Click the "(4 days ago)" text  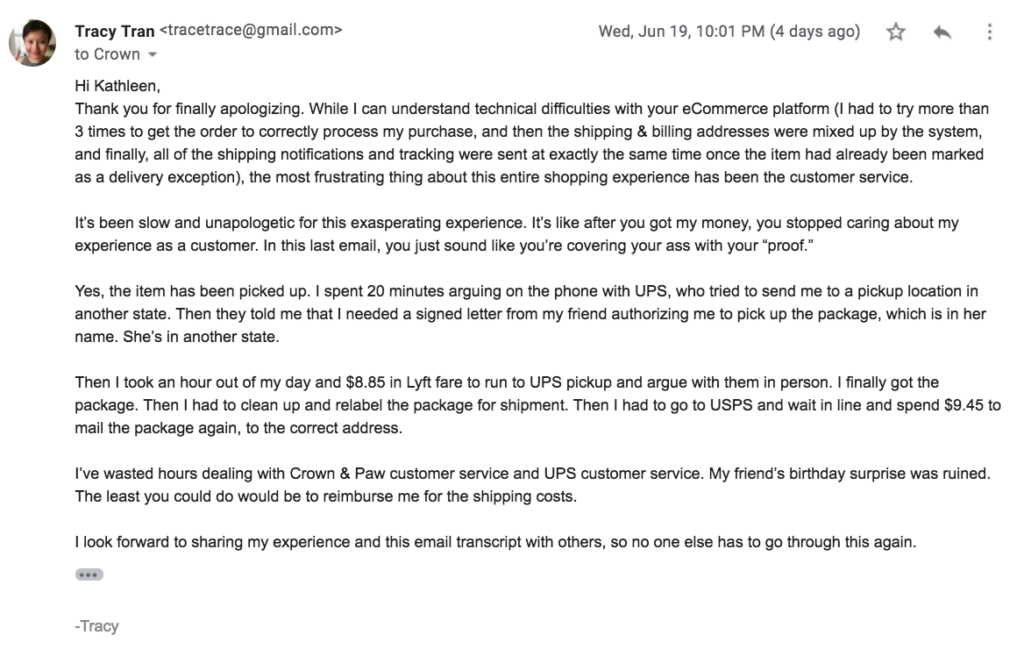pos(815,31)
